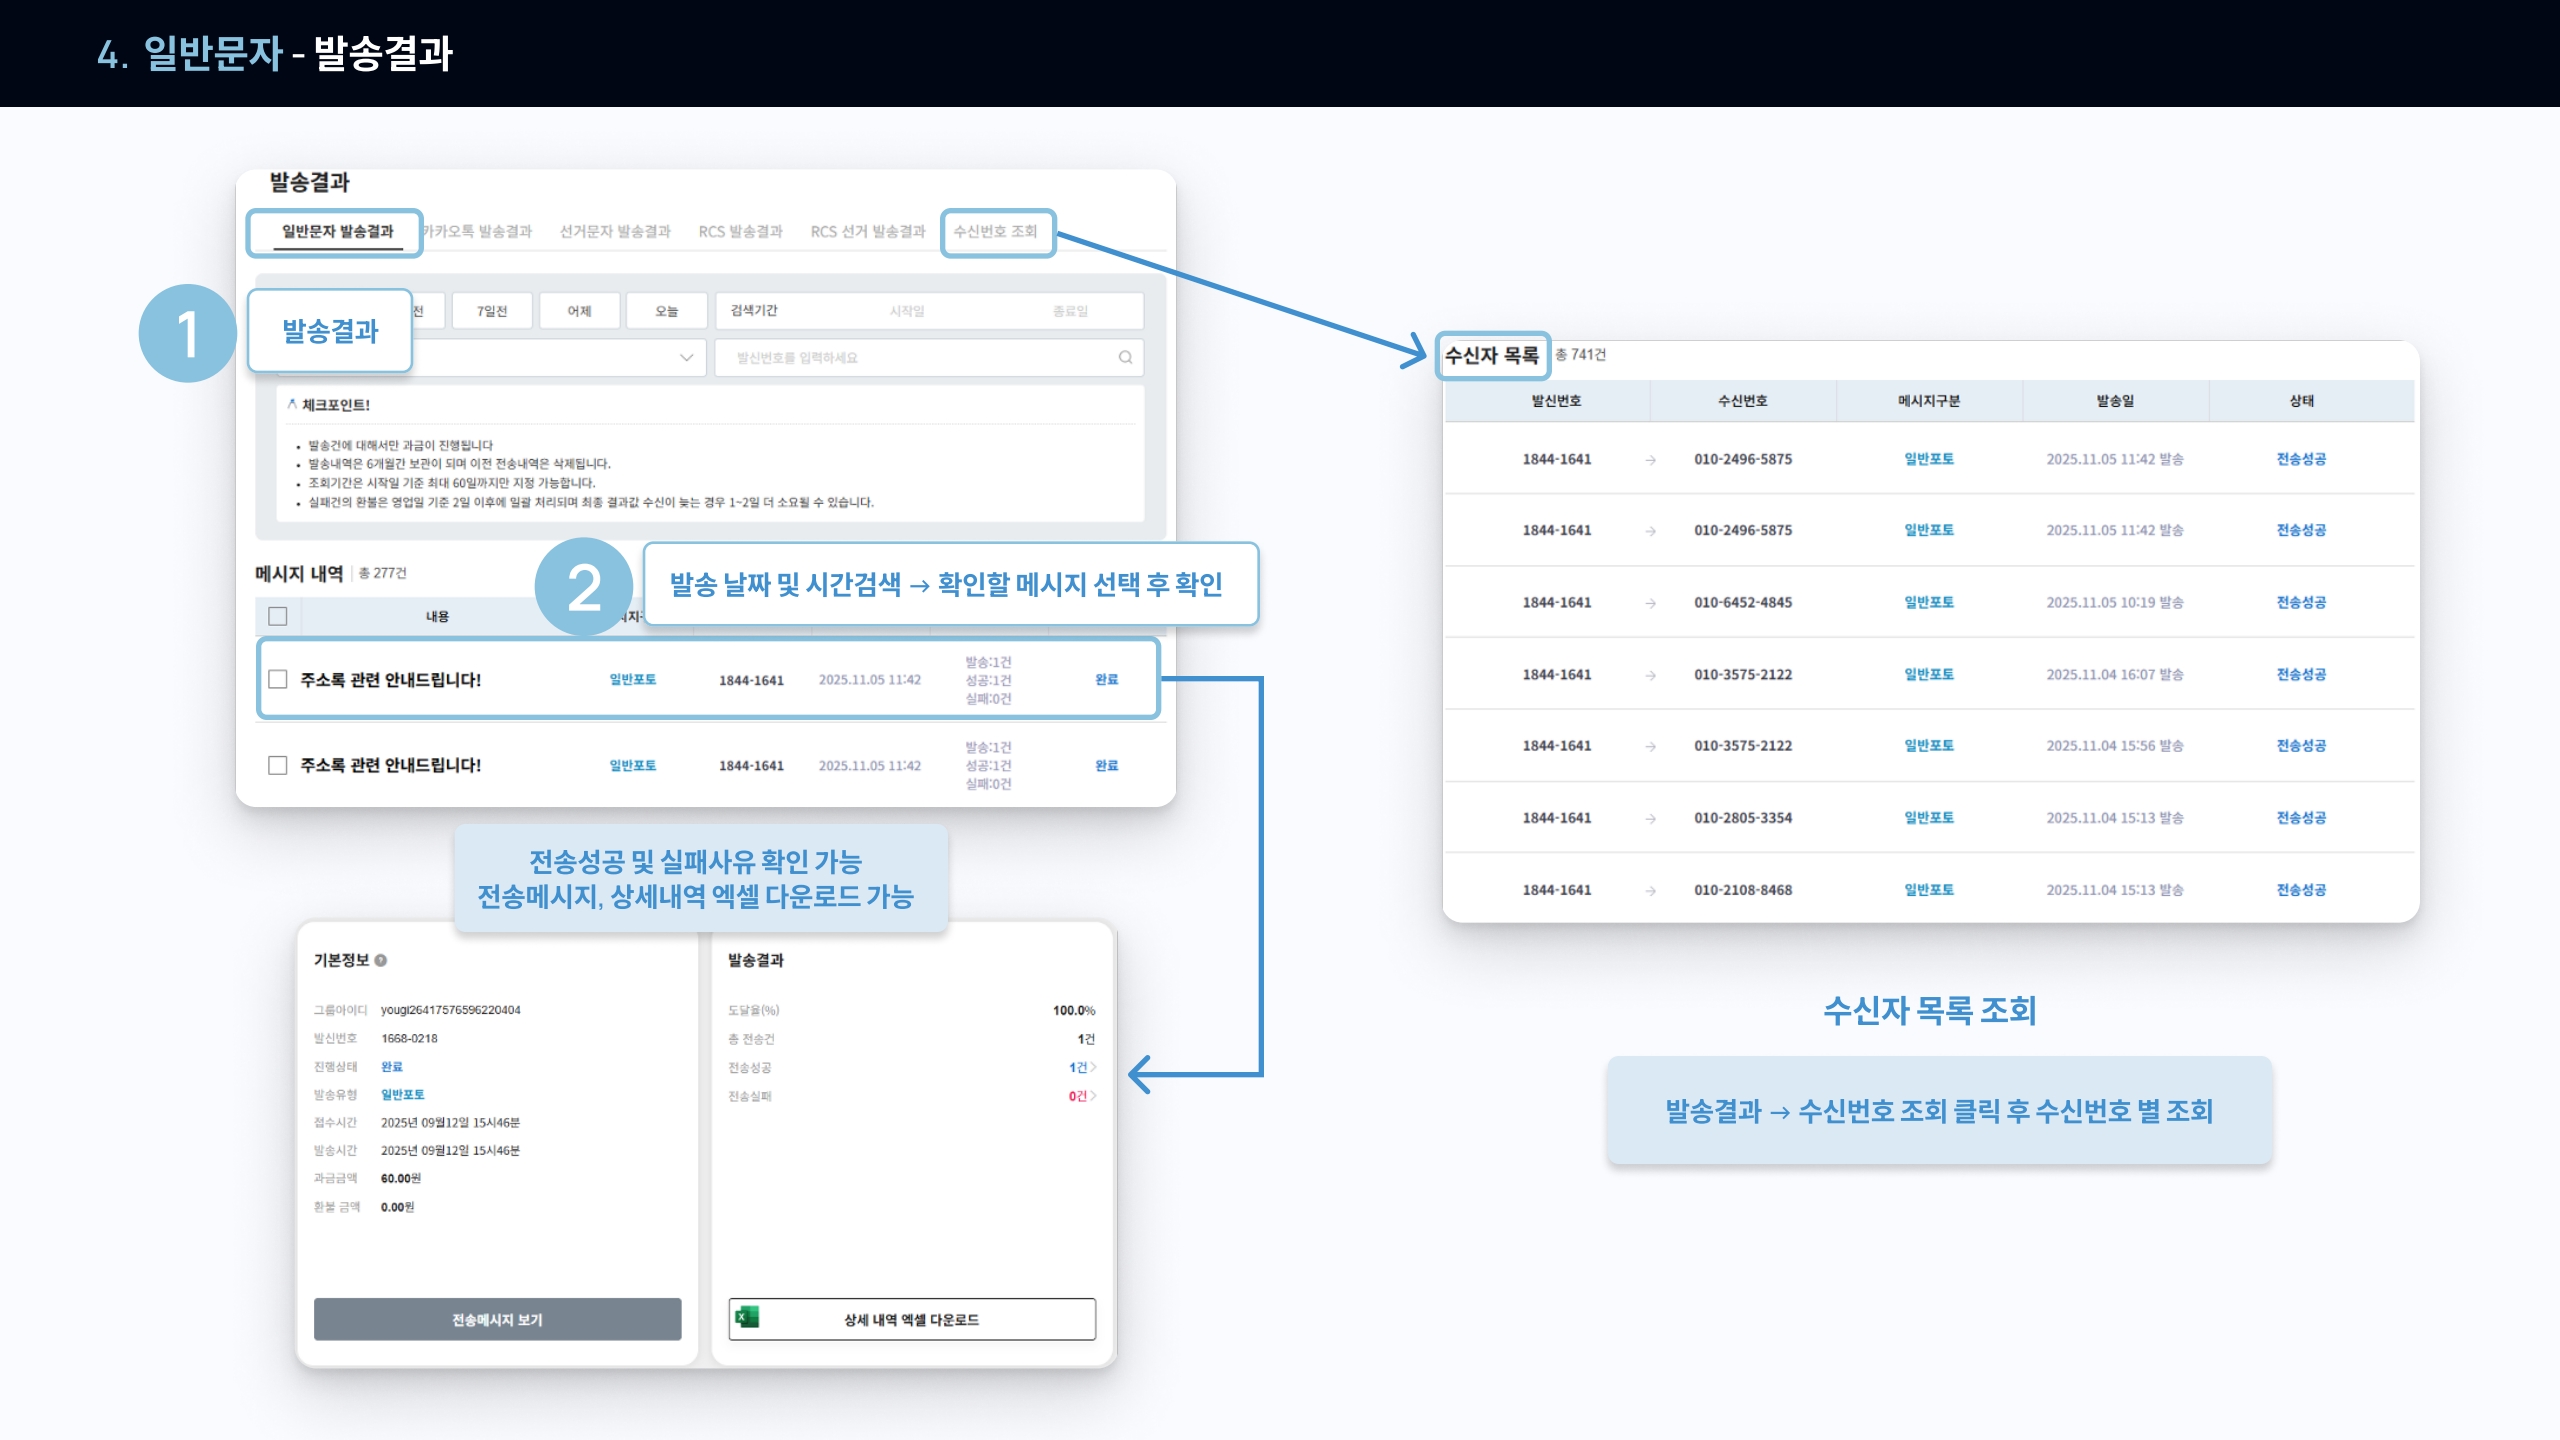This screenshot has width=2560, height=1440.
Task: Click the green Excel icon in download button
Action: (x=746, y=1318)
